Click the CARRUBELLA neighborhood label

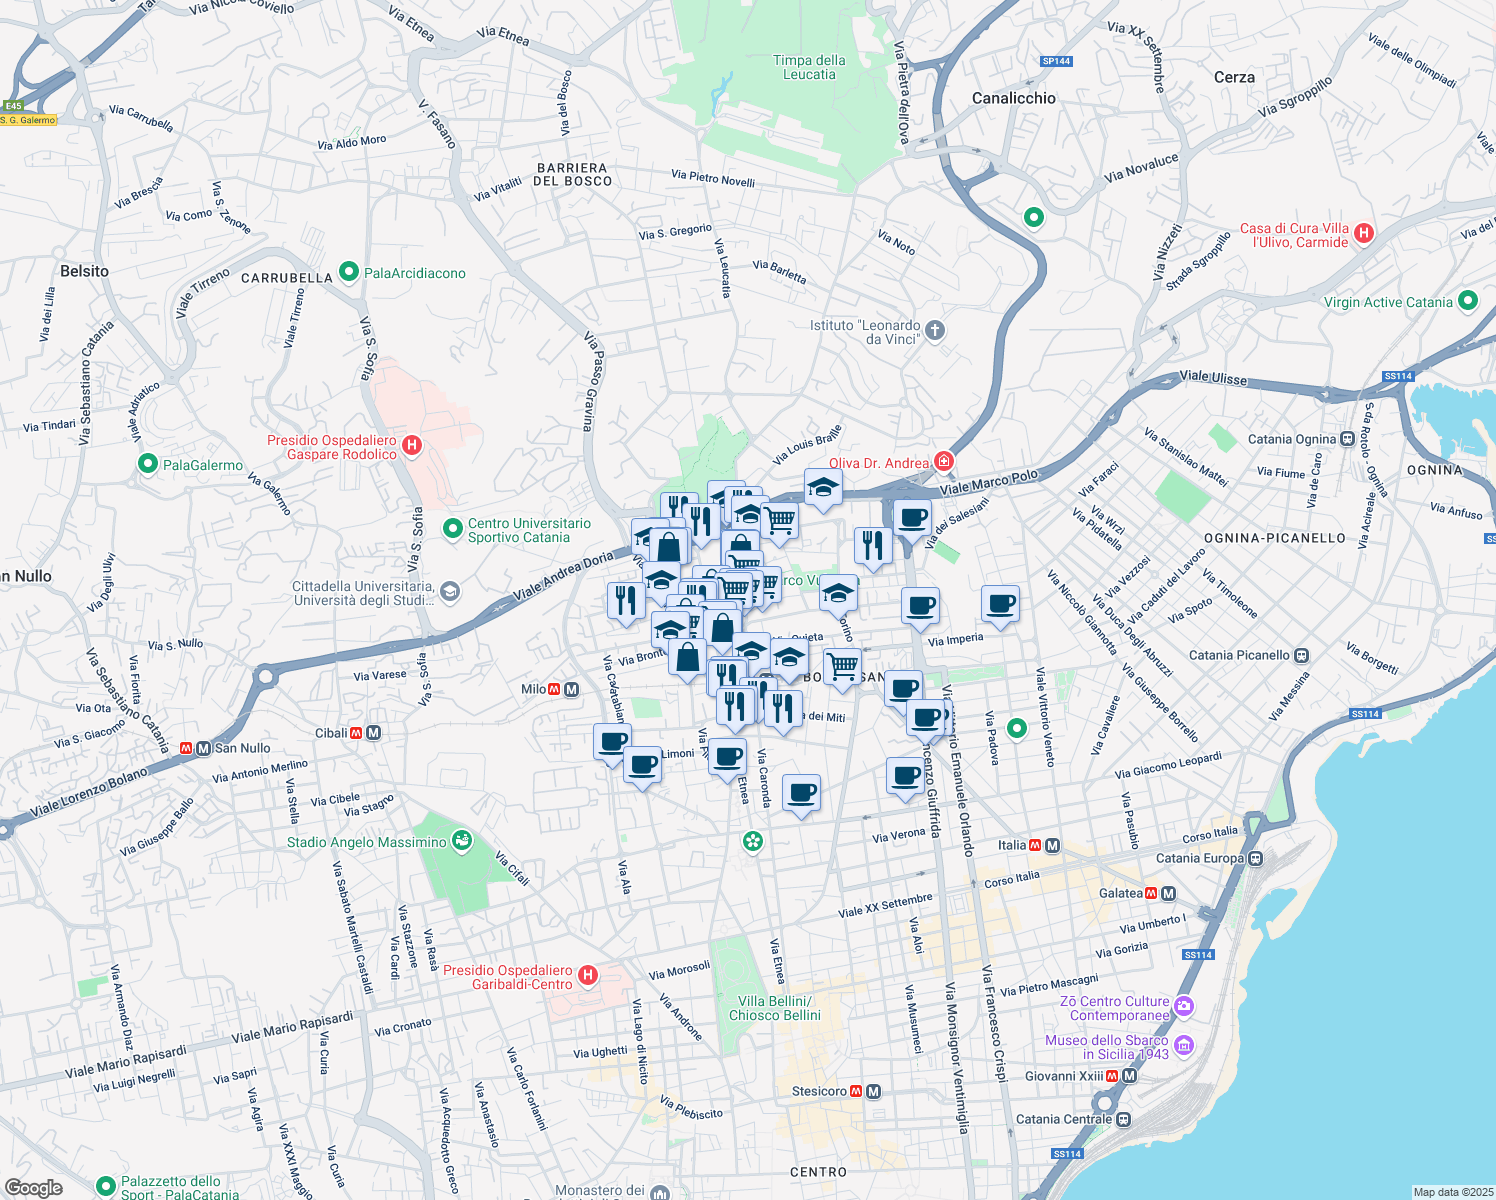click(x=287, y=278)
